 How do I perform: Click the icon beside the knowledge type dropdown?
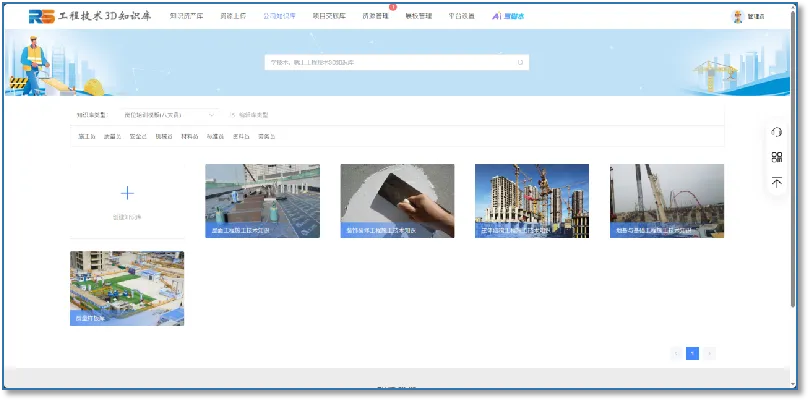coord(234,115)
